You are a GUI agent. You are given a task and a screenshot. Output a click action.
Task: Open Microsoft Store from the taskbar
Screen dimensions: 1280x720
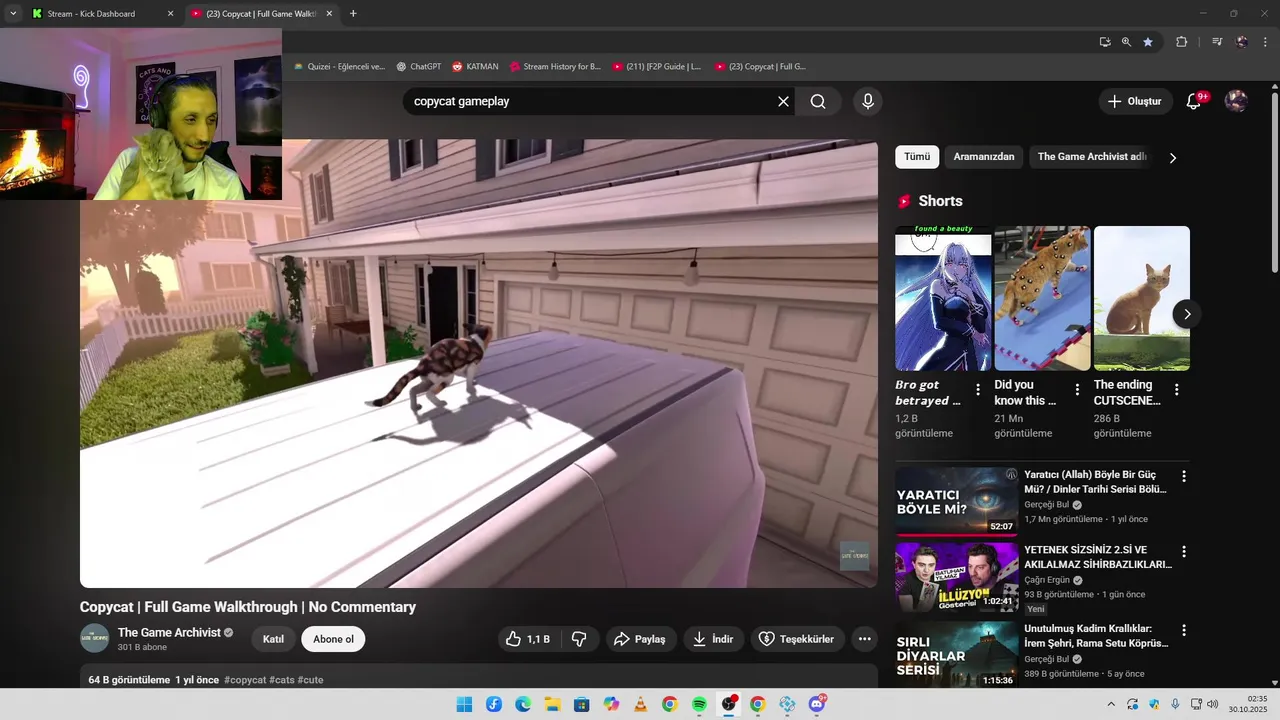click(x=581, y=705)
